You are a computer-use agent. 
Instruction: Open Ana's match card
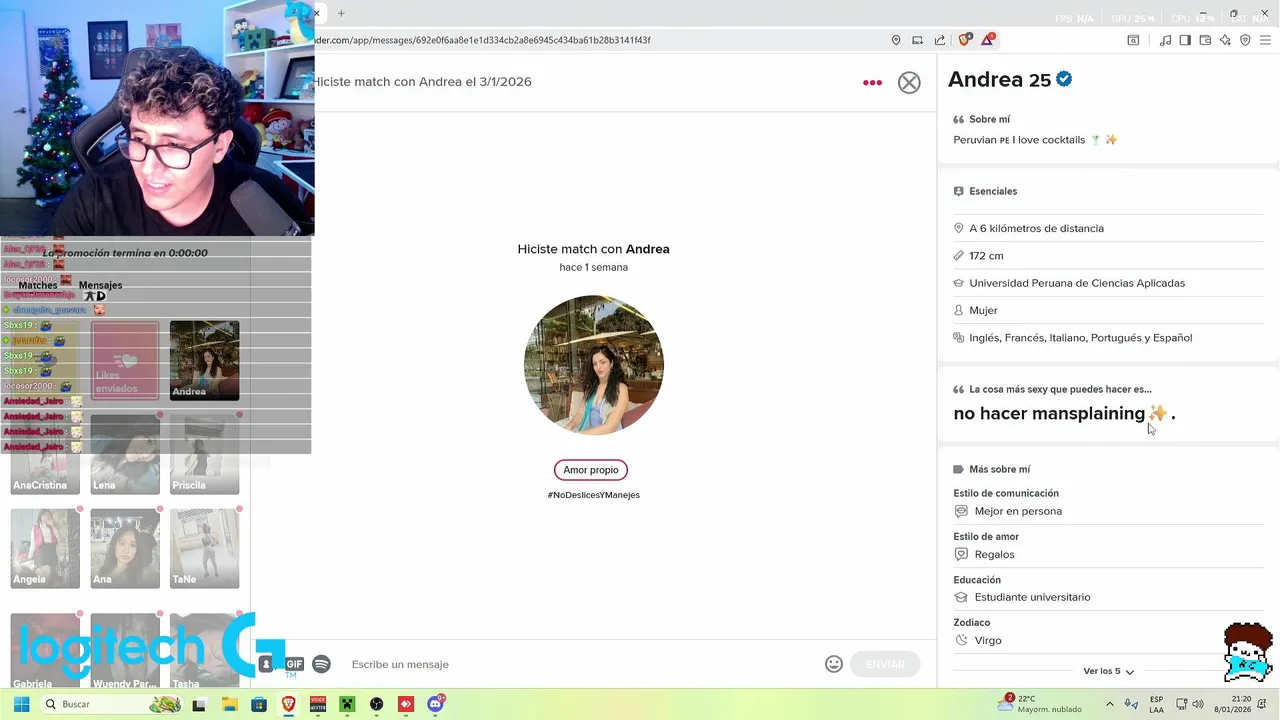pyautogui.click(x=125, y=548)
